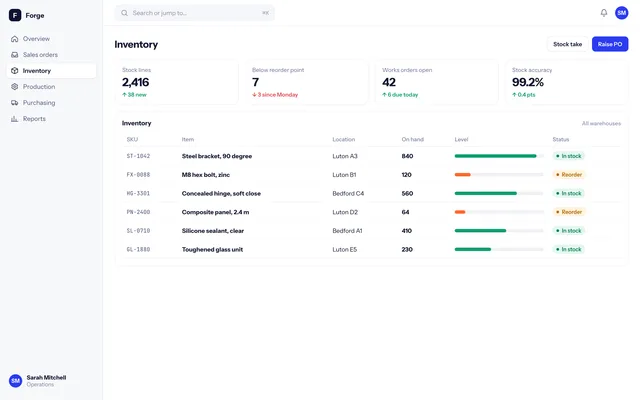Click the Raise PO button
Viewport: 640px width, 400px height.
610,44
